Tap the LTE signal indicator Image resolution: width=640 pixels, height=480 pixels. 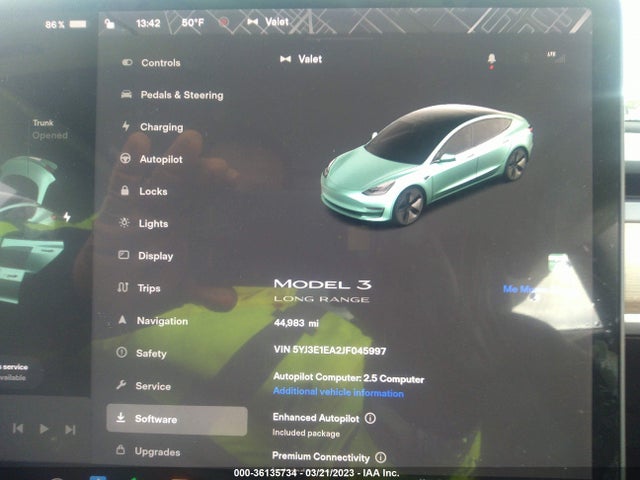(556, 57)
